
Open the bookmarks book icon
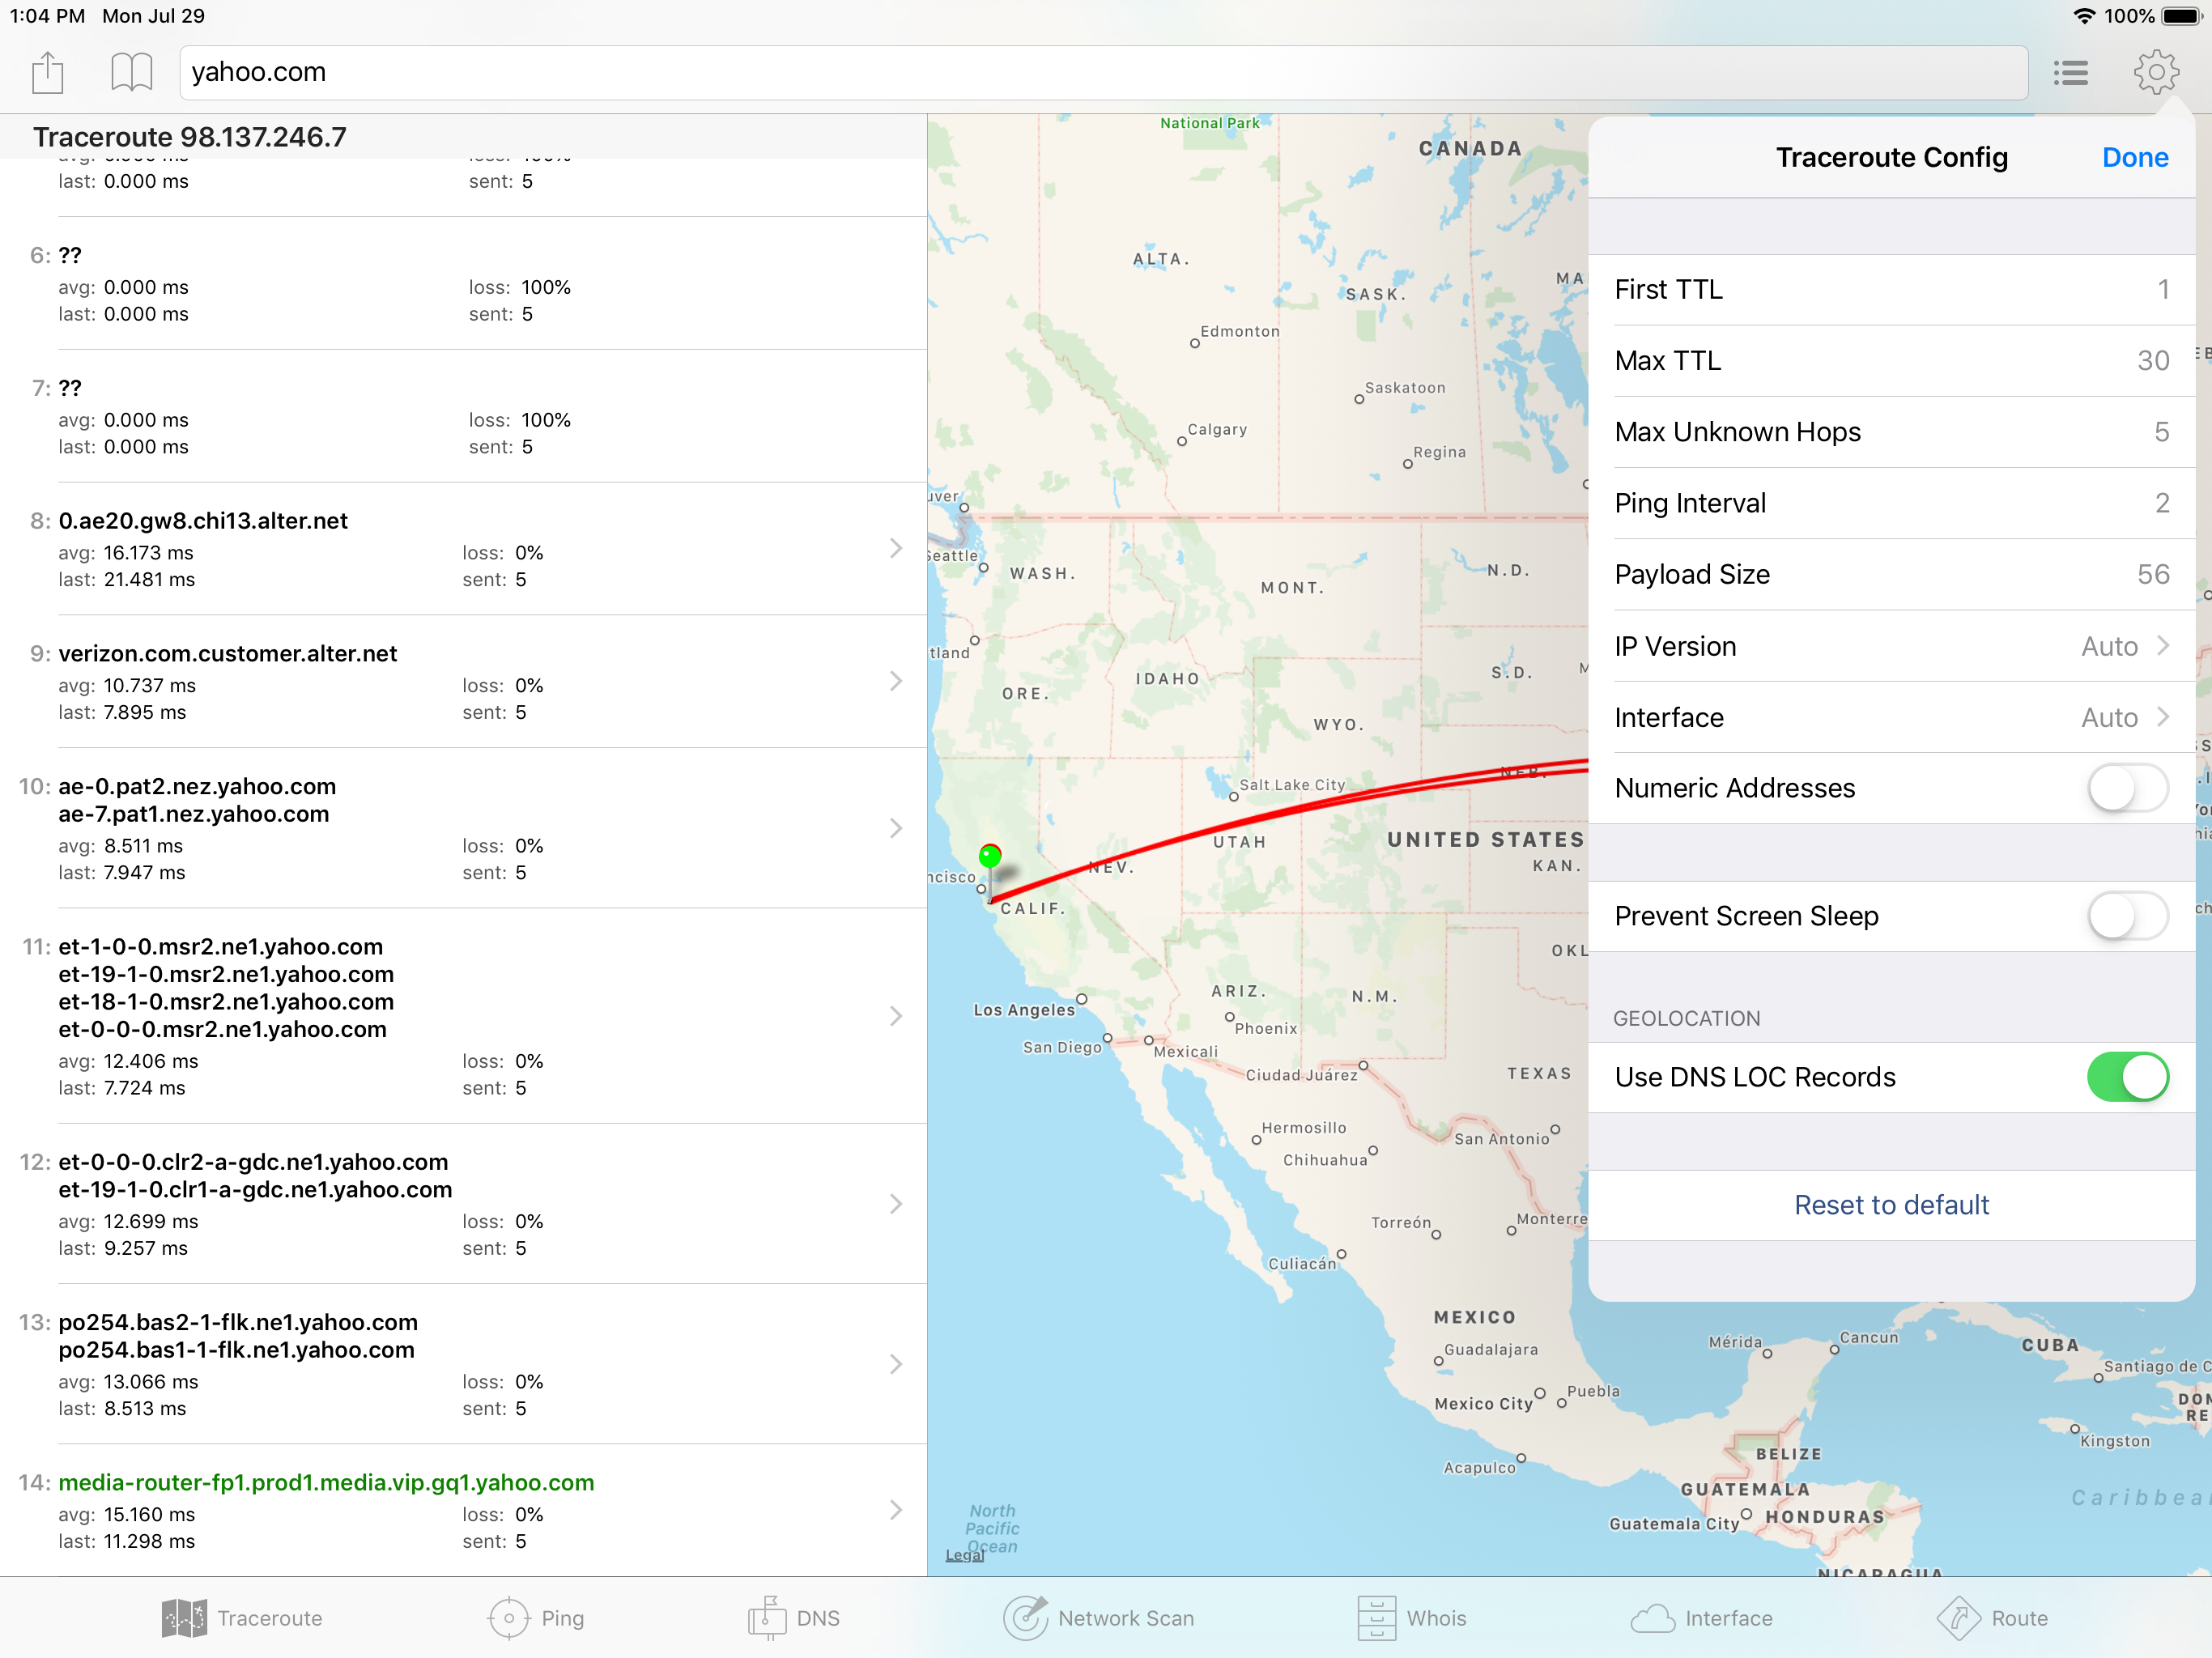[131, 73]
